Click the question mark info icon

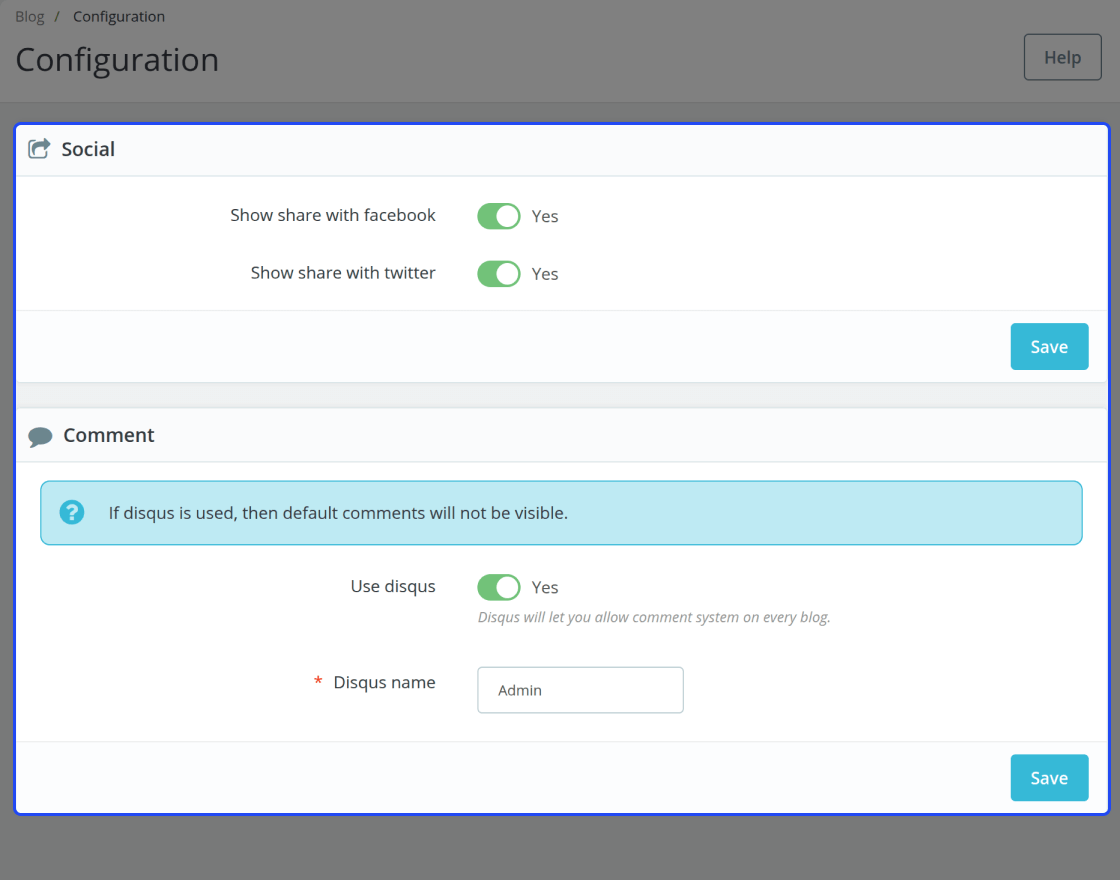71,512
